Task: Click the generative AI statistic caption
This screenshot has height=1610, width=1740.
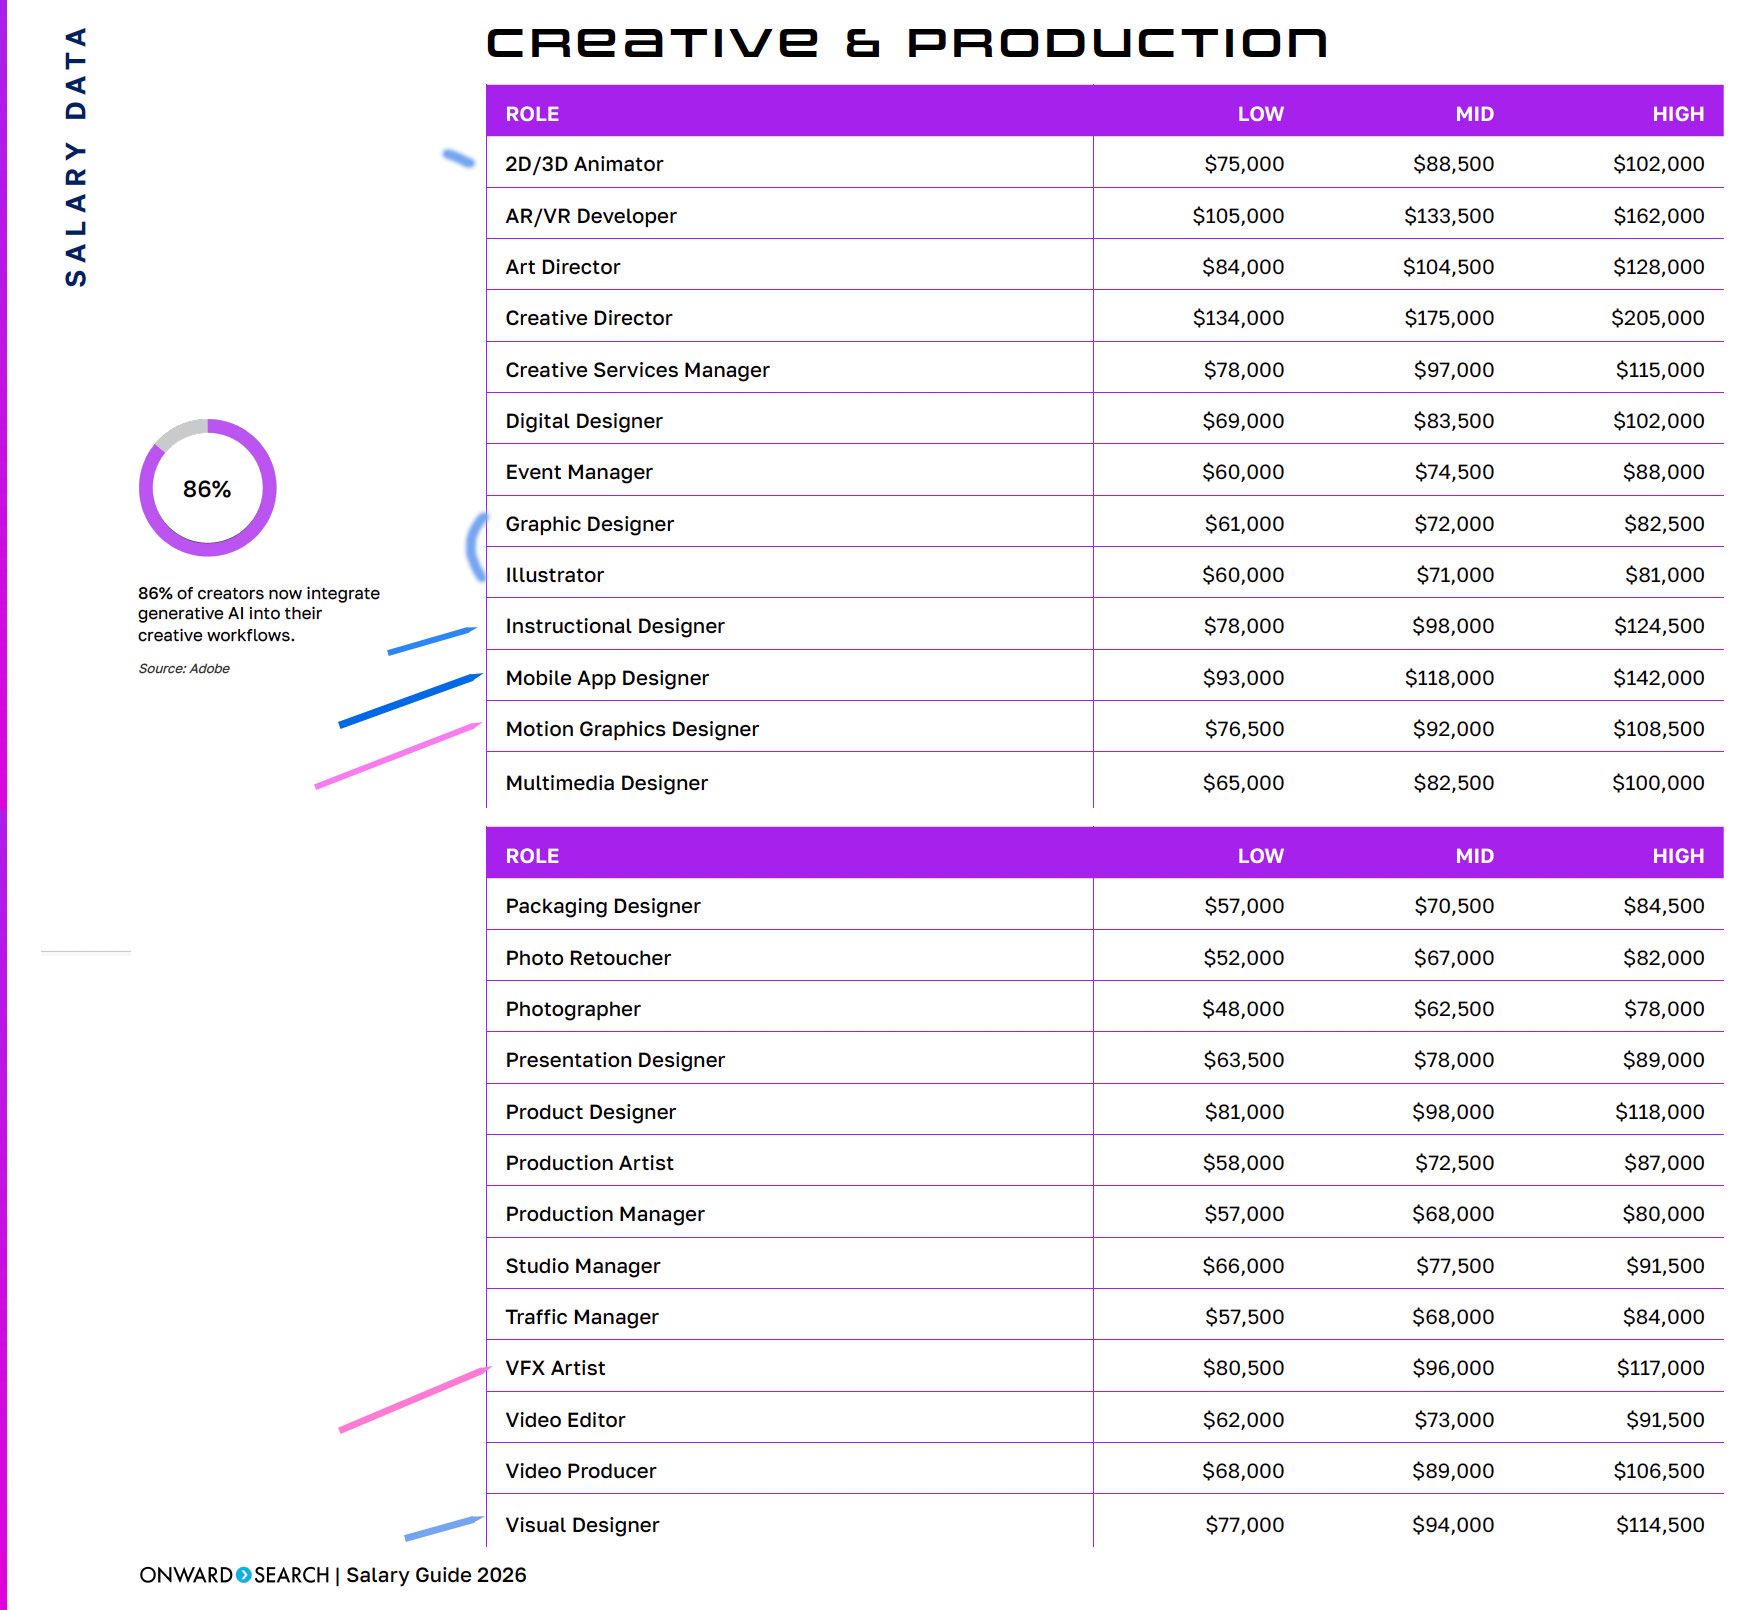Action: (x=258, y=614)
